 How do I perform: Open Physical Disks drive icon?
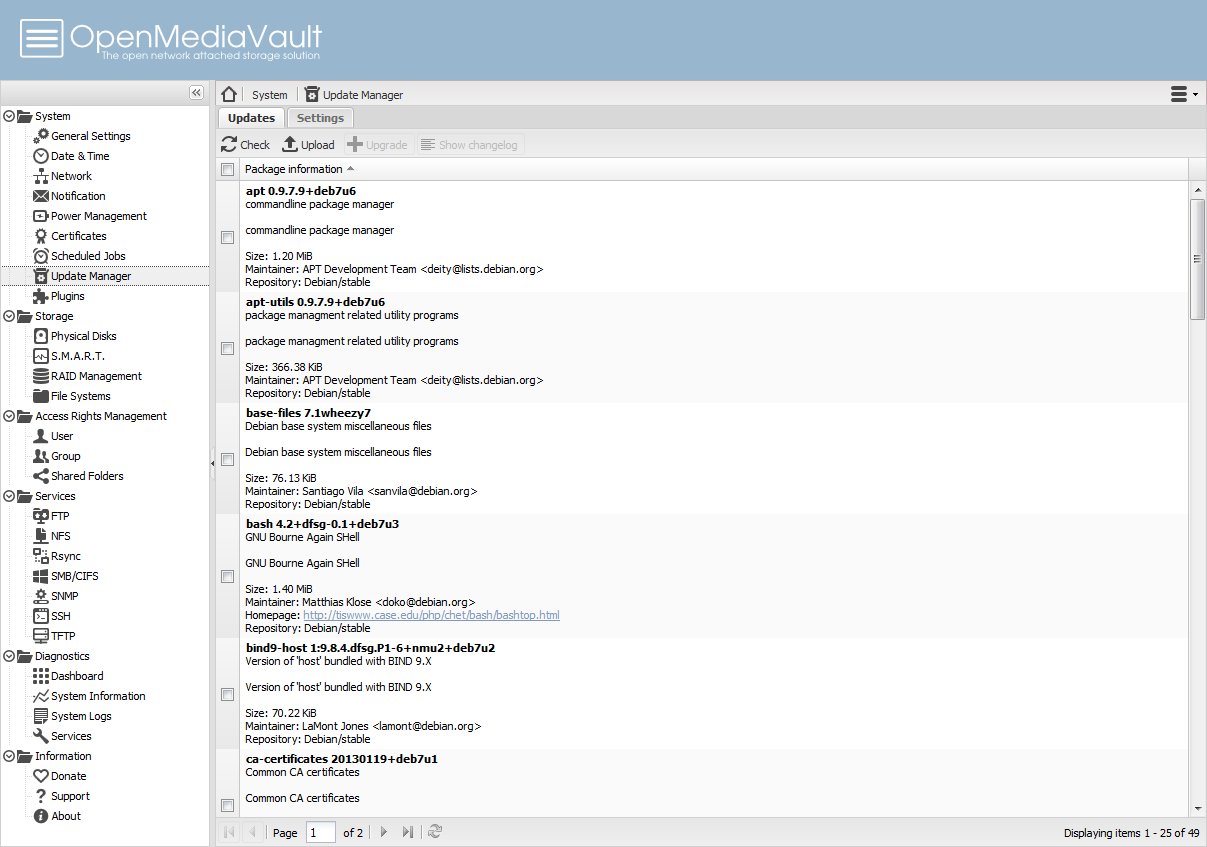tap(41, 336)
